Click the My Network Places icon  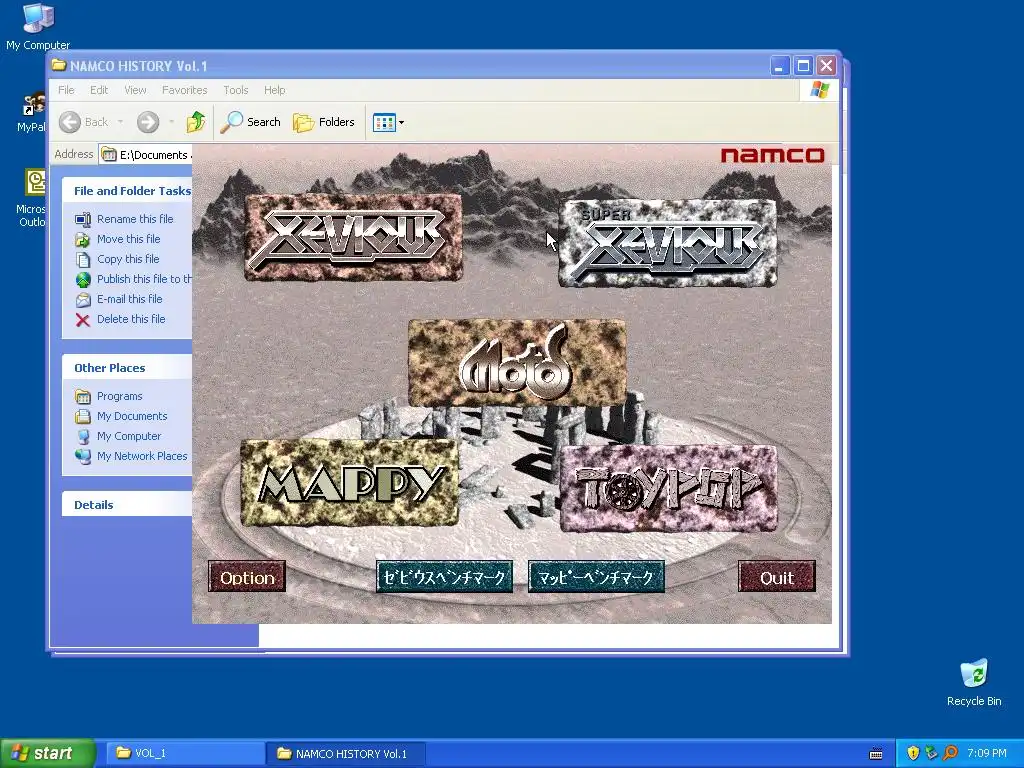click(83, 456)
